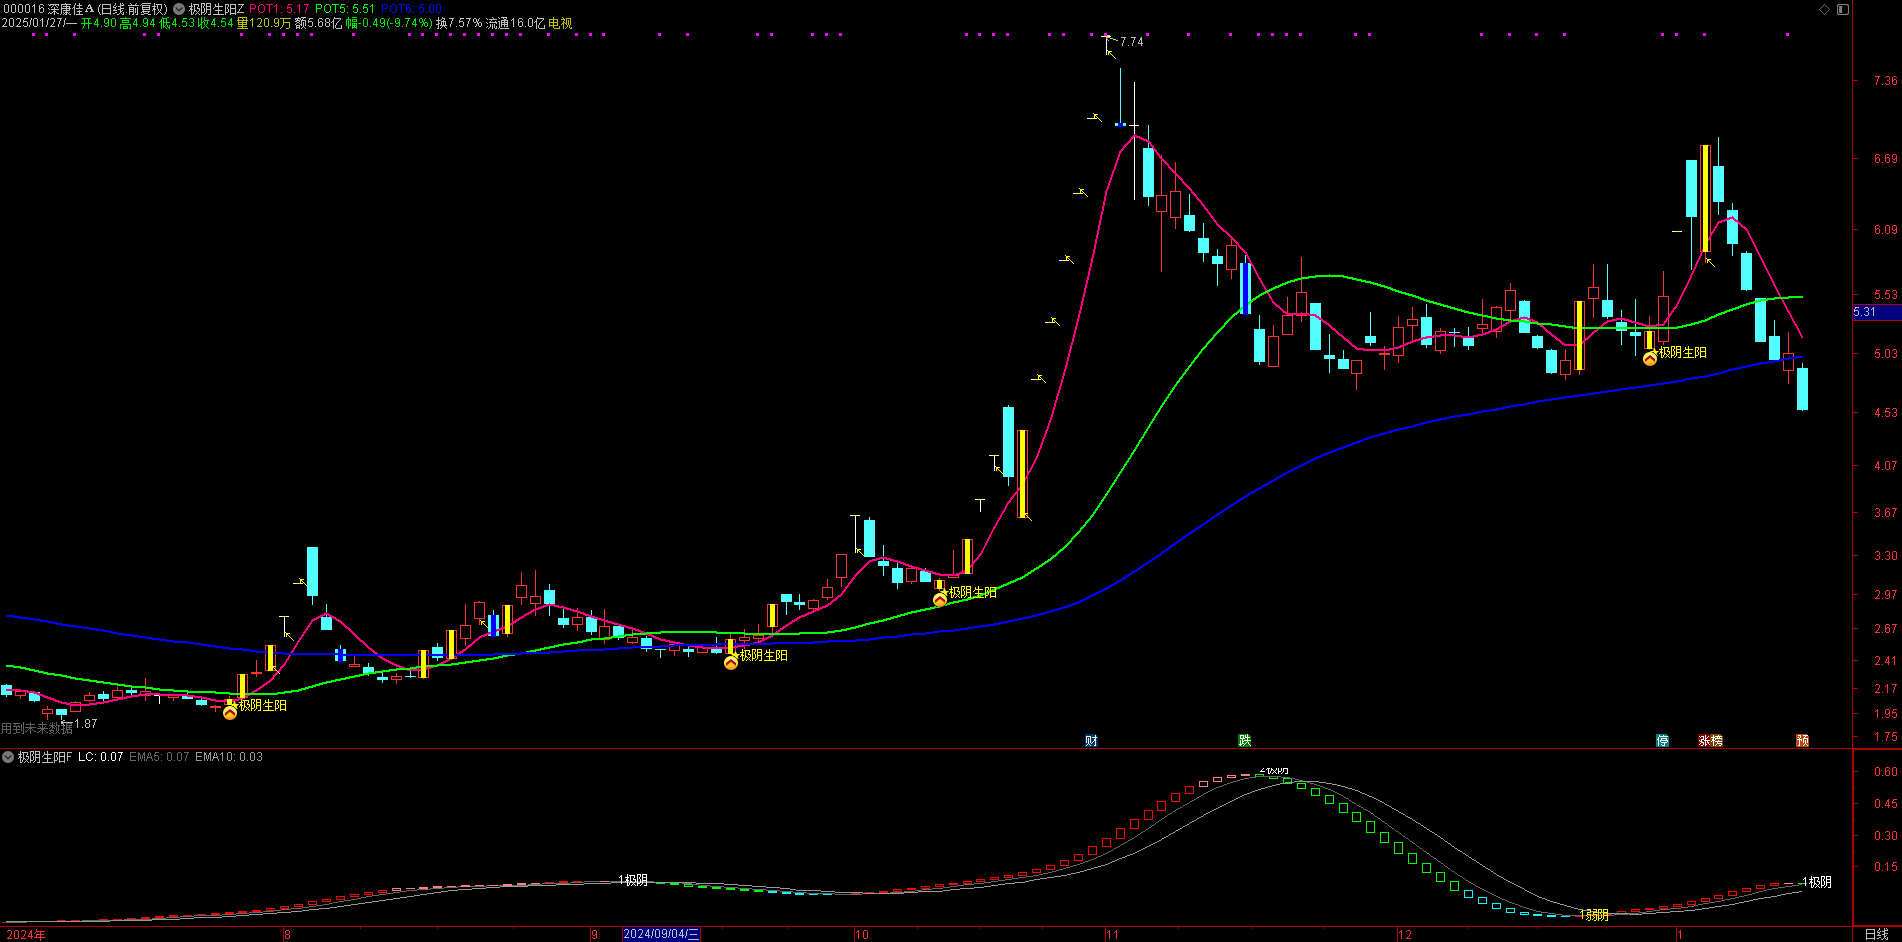The image size is (1902, 942).
Task: Click the 1.87 low price label
Action: [86, 724]
